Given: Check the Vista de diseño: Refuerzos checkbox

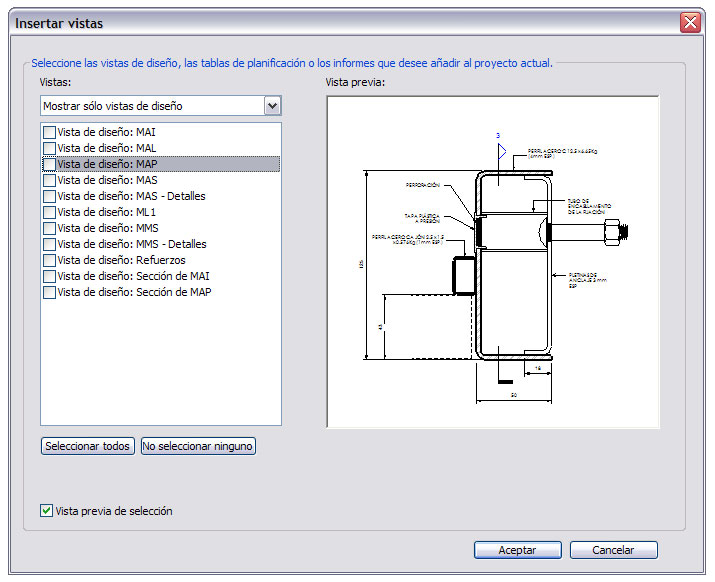Looking at the screenshot, I should click(x=49, y=260).
